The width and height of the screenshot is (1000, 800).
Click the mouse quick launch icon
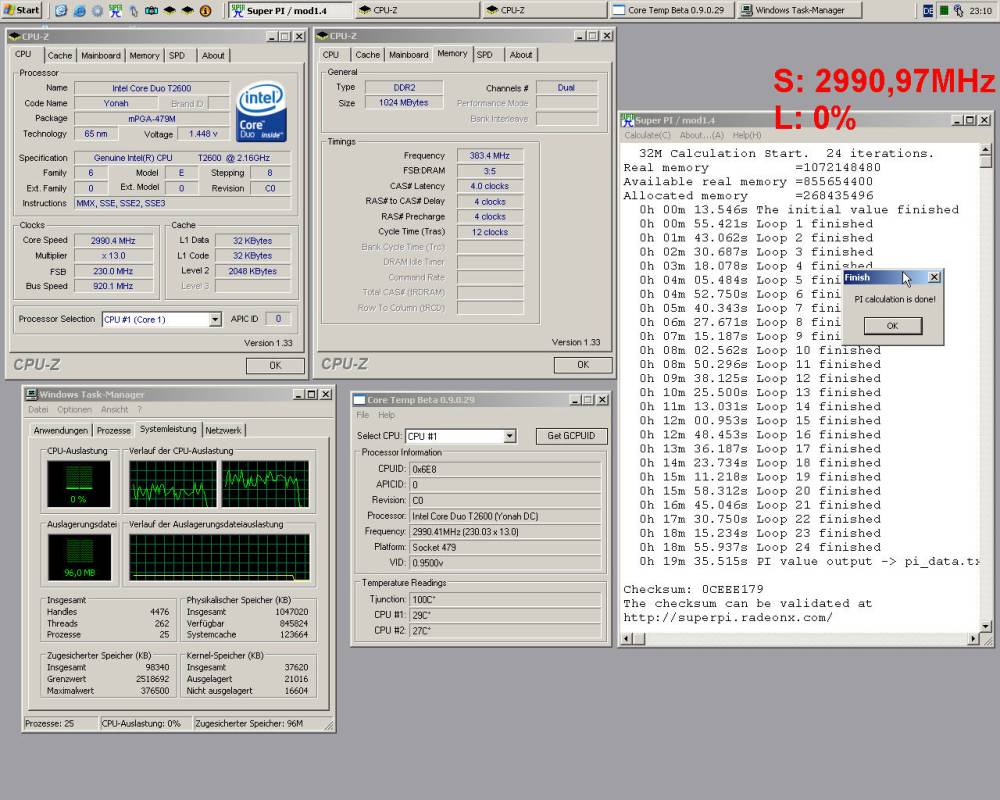[133, 10]
